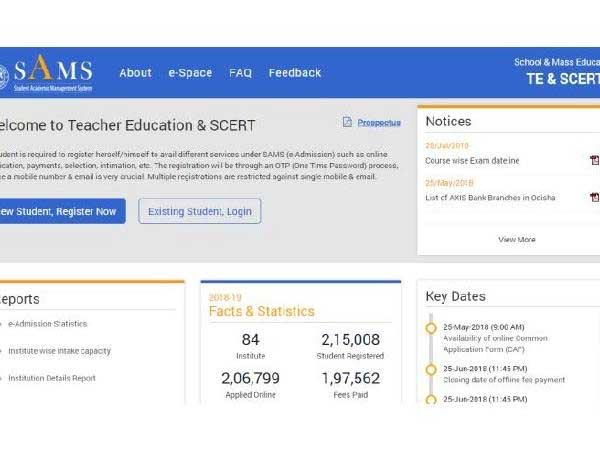Open the Feedback menu item
The width and height of the screenshot is (600, 450).
click(x=295, y=73)
